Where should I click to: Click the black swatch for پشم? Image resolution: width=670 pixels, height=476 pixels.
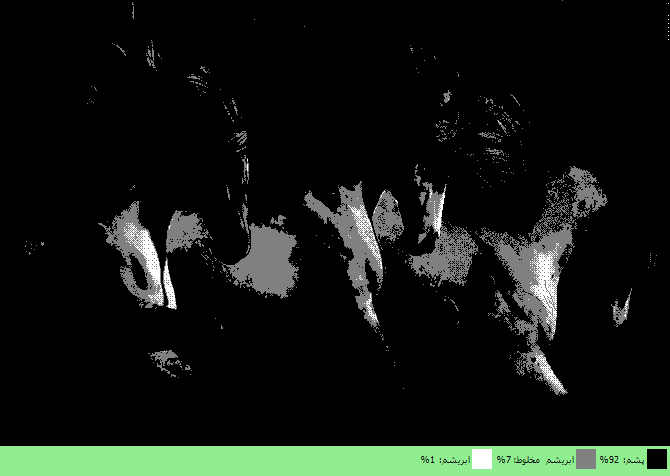(x=657, y=459)
